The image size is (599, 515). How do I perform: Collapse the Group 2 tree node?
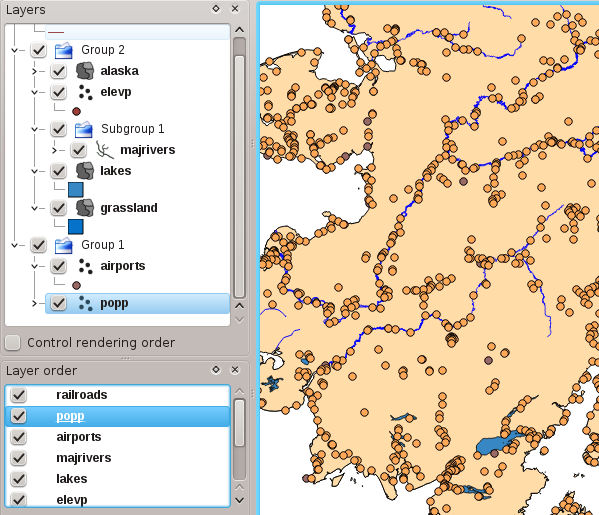pyautogui.click(x=15, y=50)
